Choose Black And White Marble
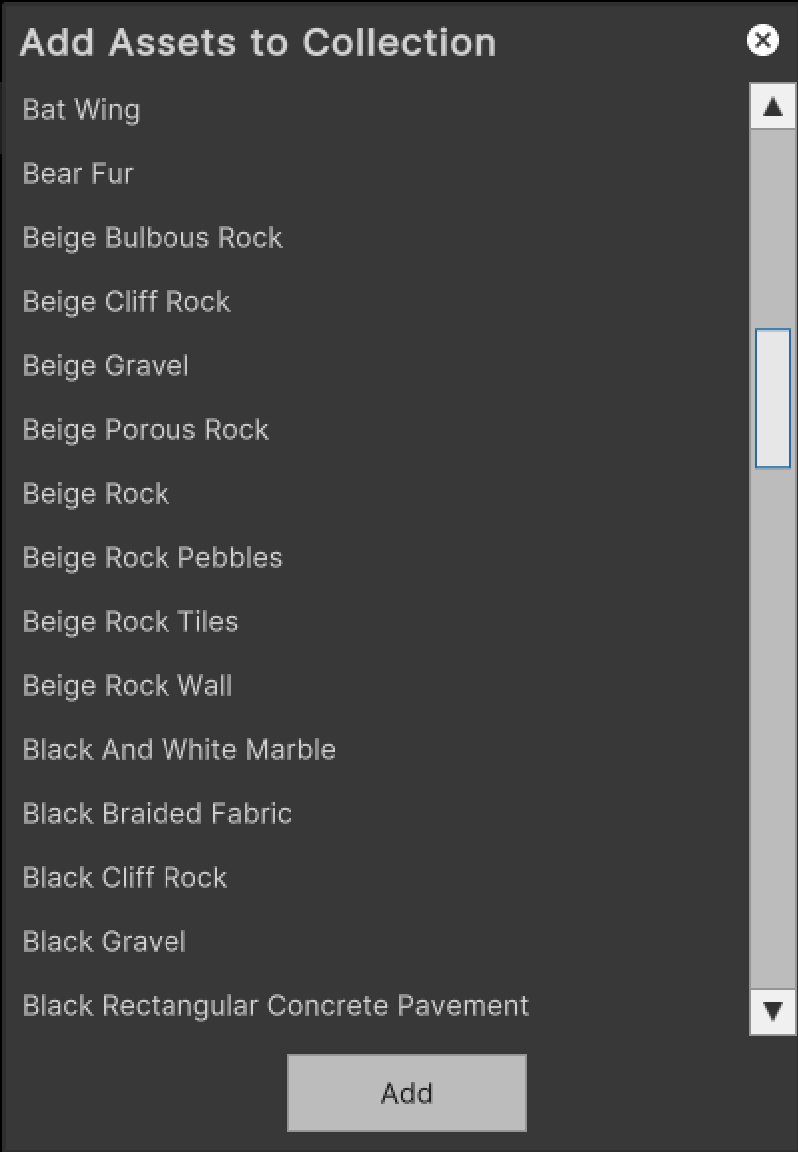798x1152 pixels. [x=178, y=750]
